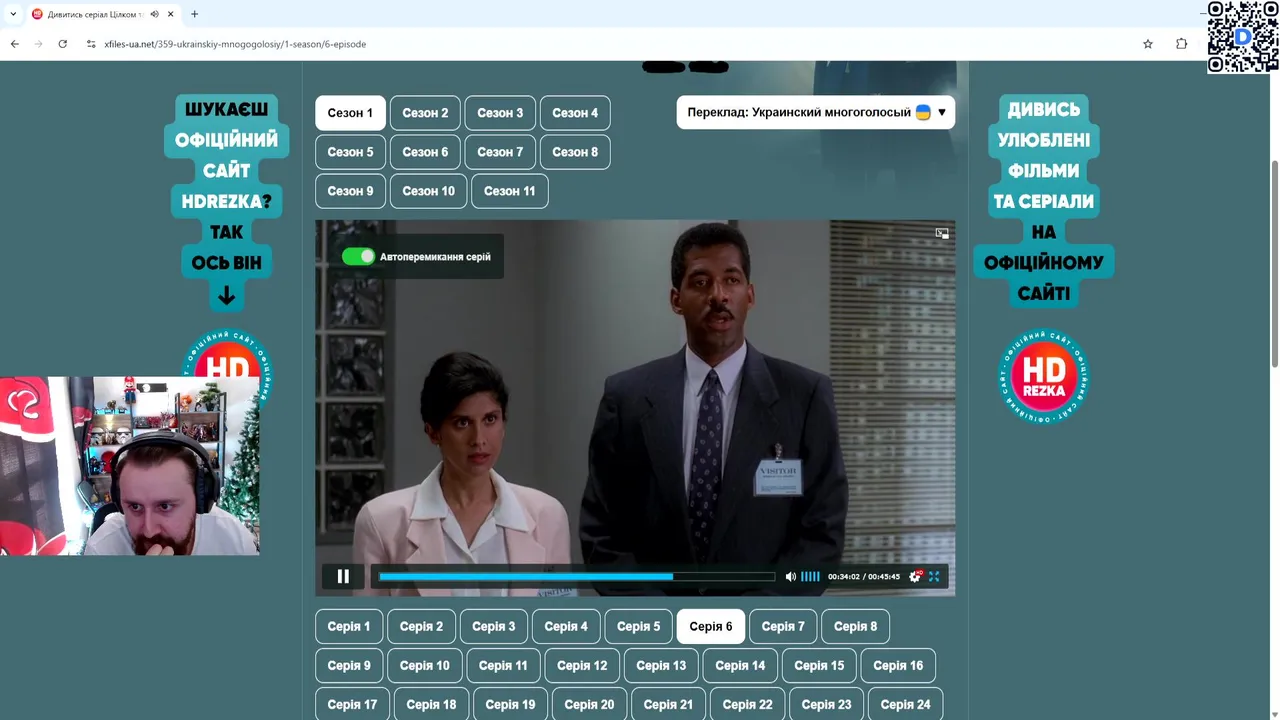
Task: Switch to Сезон 4
Action: pos(575,113)
